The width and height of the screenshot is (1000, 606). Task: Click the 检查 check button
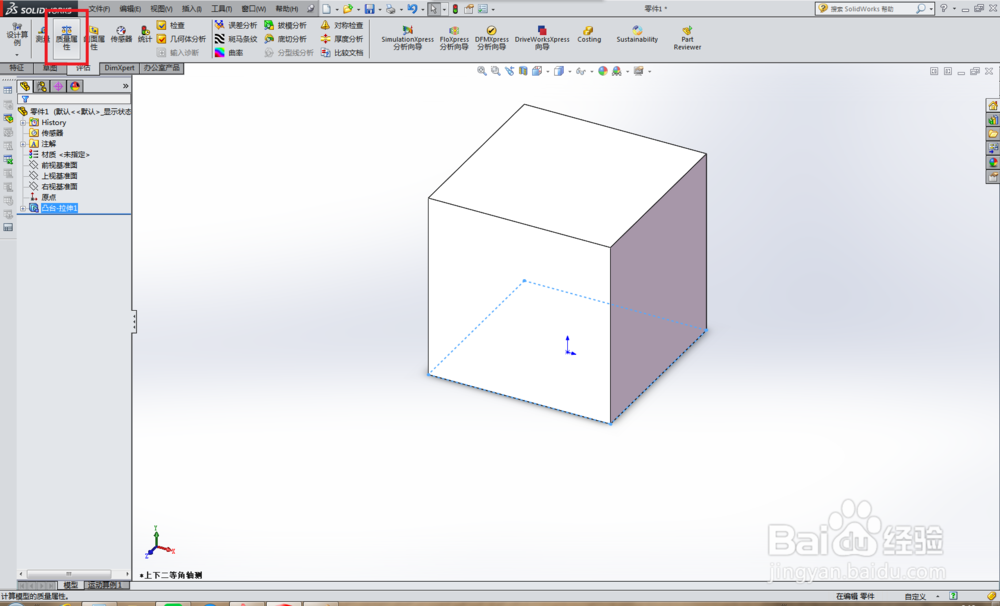click(171, 25)
